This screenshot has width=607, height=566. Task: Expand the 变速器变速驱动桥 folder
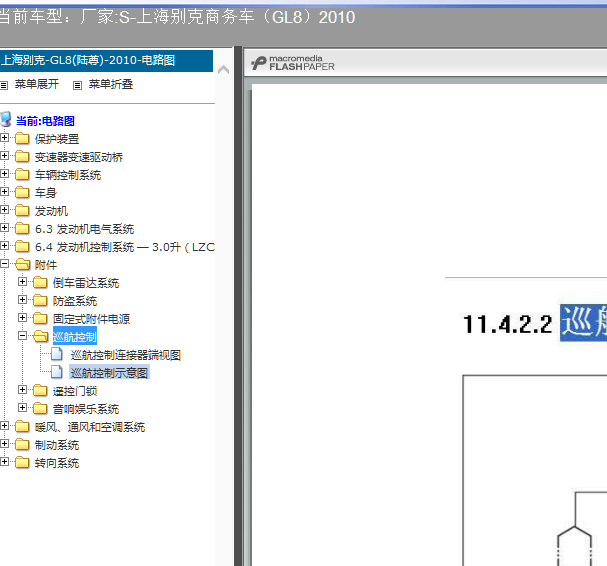pyautogui.click(x=4, y=156)
